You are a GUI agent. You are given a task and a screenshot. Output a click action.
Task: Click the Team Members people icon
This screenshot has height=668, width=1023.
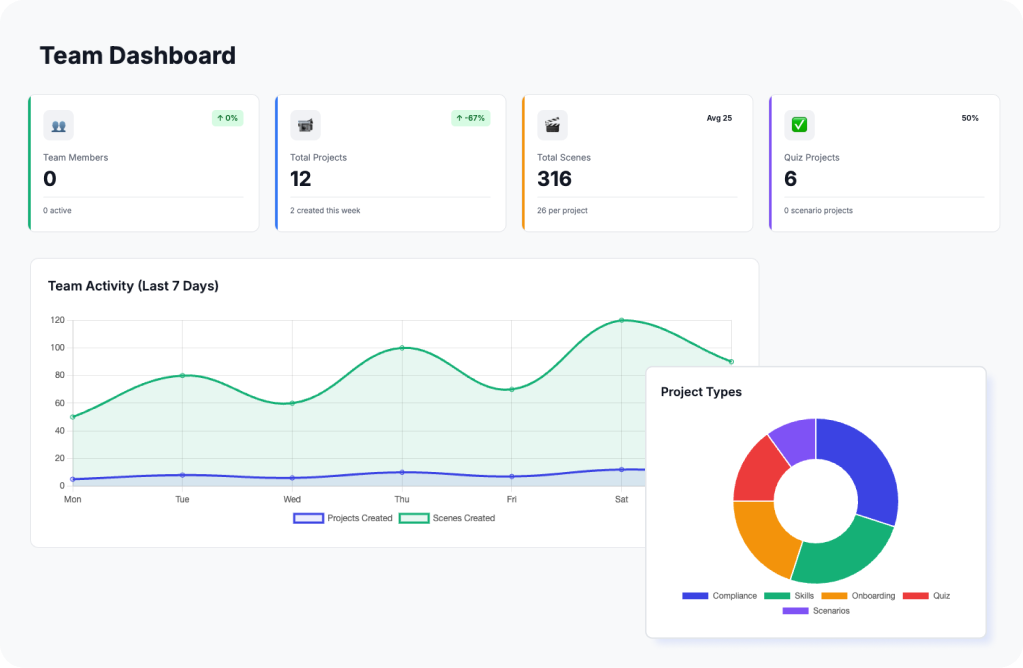pyautogui.click(x=58, y=125)
